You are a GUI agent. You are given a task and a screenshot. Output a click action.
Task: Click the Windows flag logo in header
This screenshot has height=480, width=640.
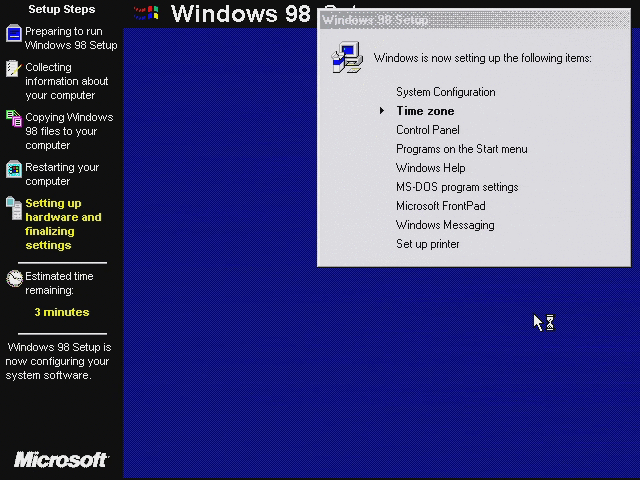pyautogui.click(x=146, y=13)
